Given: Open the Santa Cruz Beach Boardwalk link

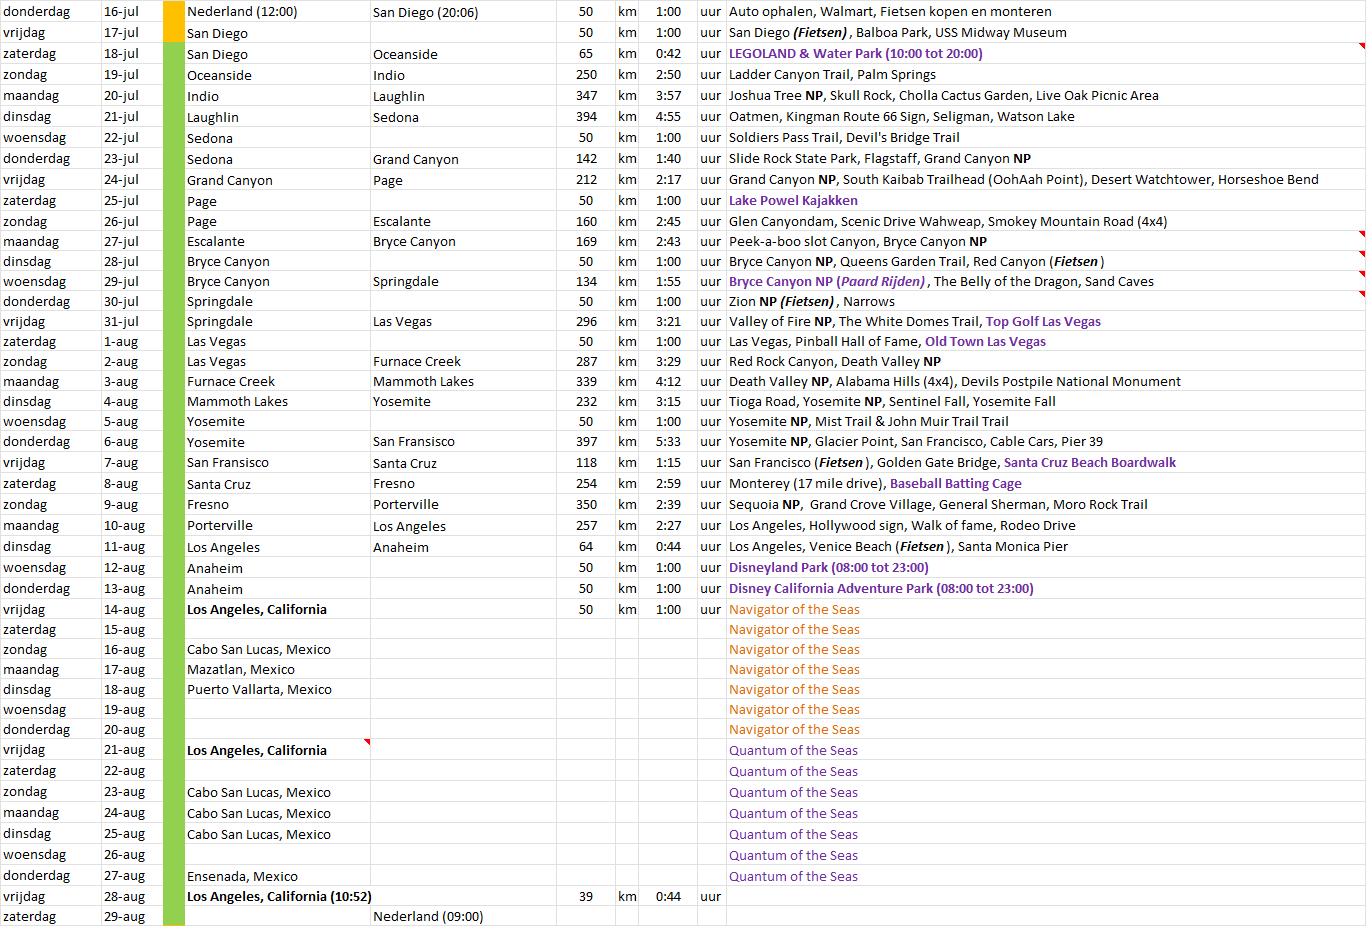Looking at the screenshot, I should click(1089, 463).
